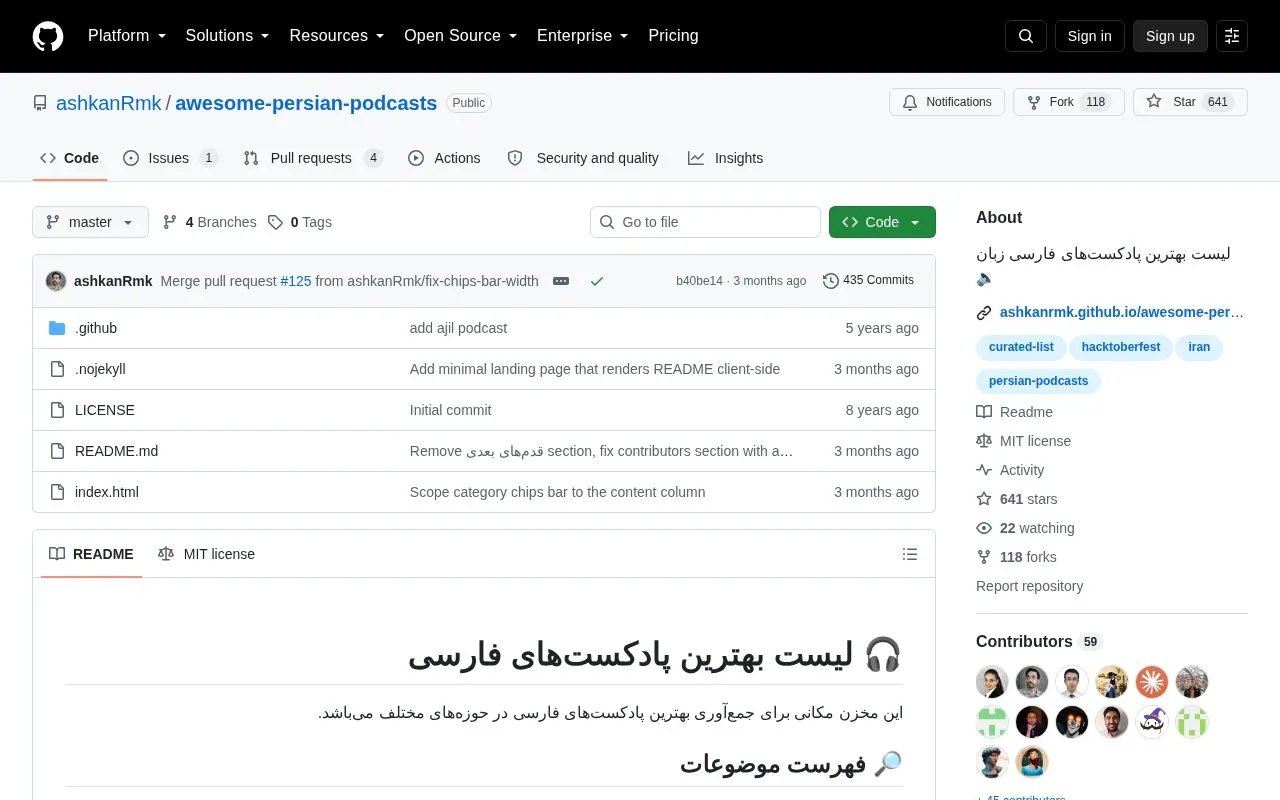Click the scale icon beside MIT license in About

984,441
